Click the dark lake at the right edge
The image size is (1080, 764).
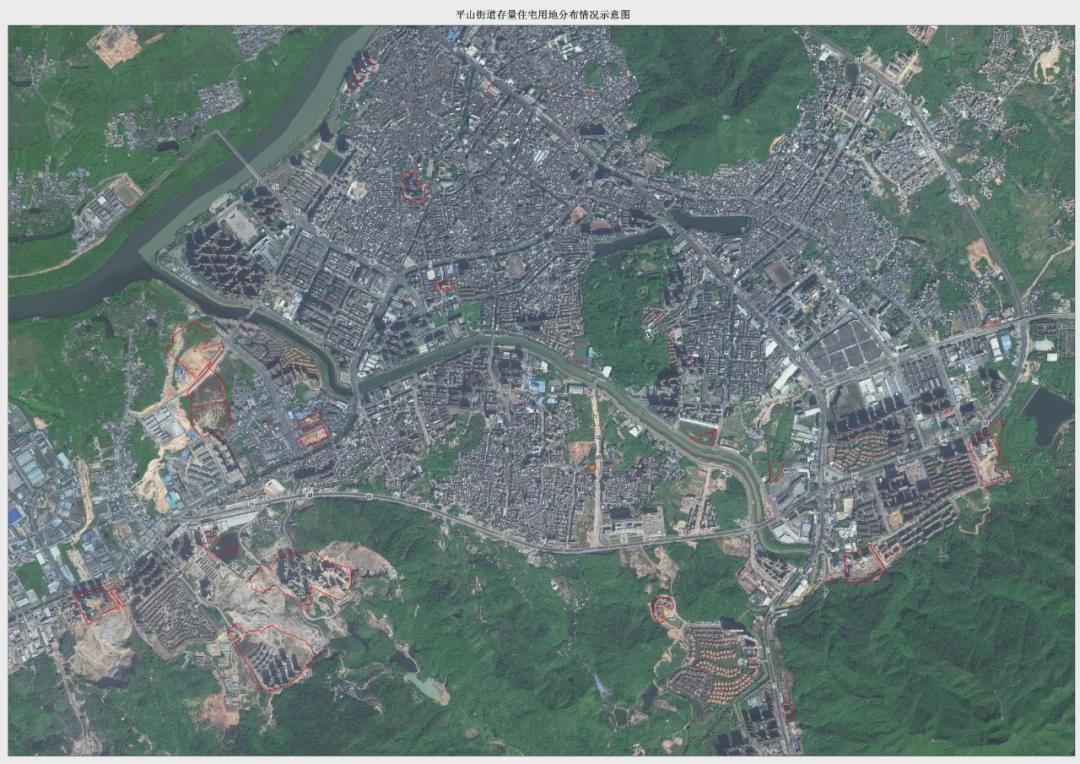[x=1046, y=414]
